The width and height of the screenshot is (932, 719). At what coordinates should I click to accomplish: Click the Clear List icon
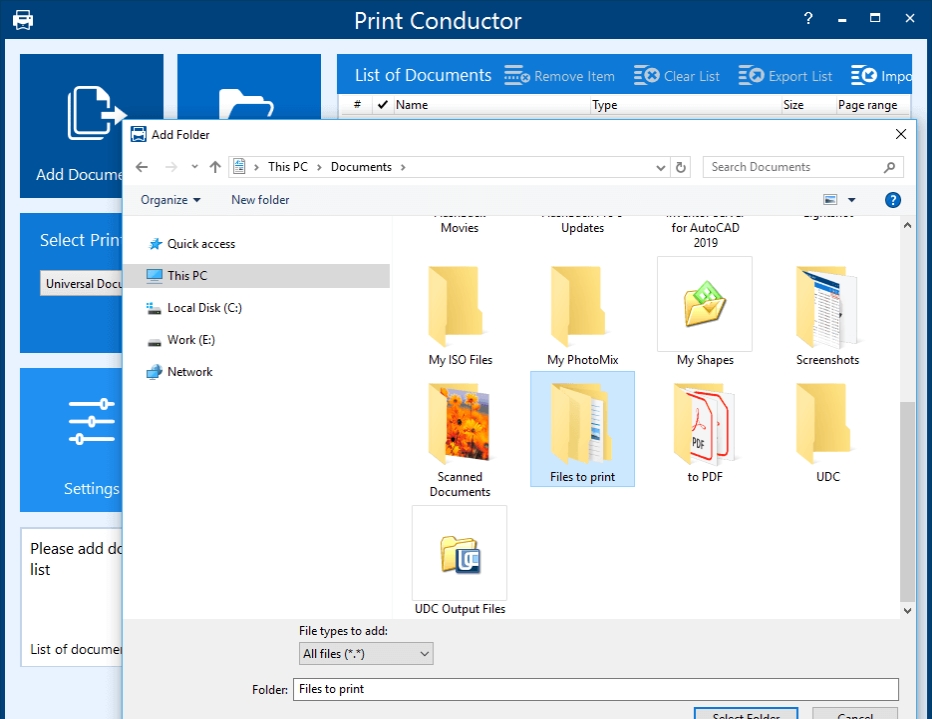[645, 75]
